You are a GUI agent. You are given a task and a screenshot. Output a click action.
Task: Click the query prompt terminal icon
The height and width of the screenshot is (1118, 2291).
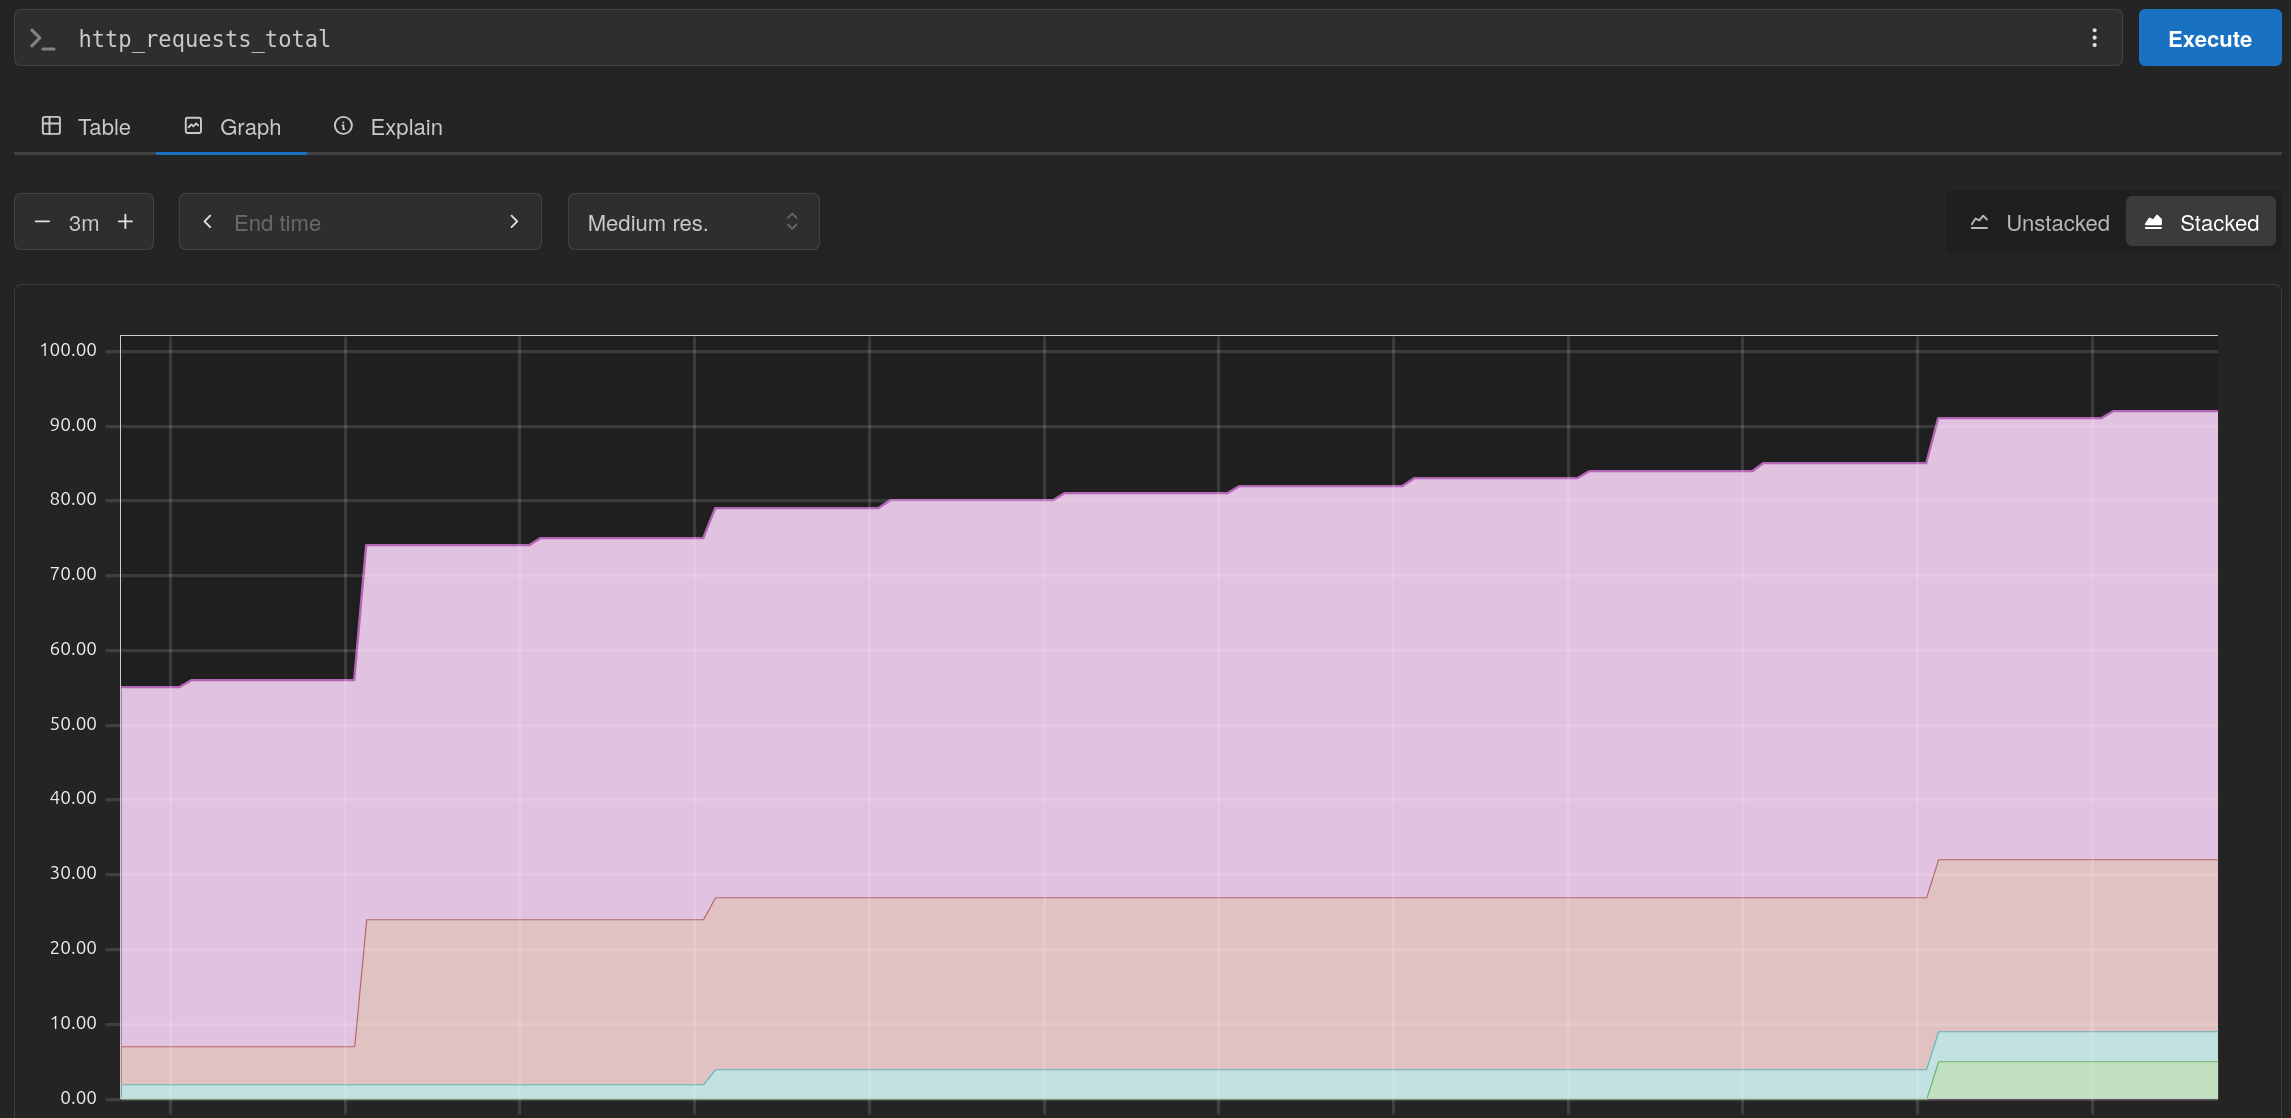coord(42,39)
